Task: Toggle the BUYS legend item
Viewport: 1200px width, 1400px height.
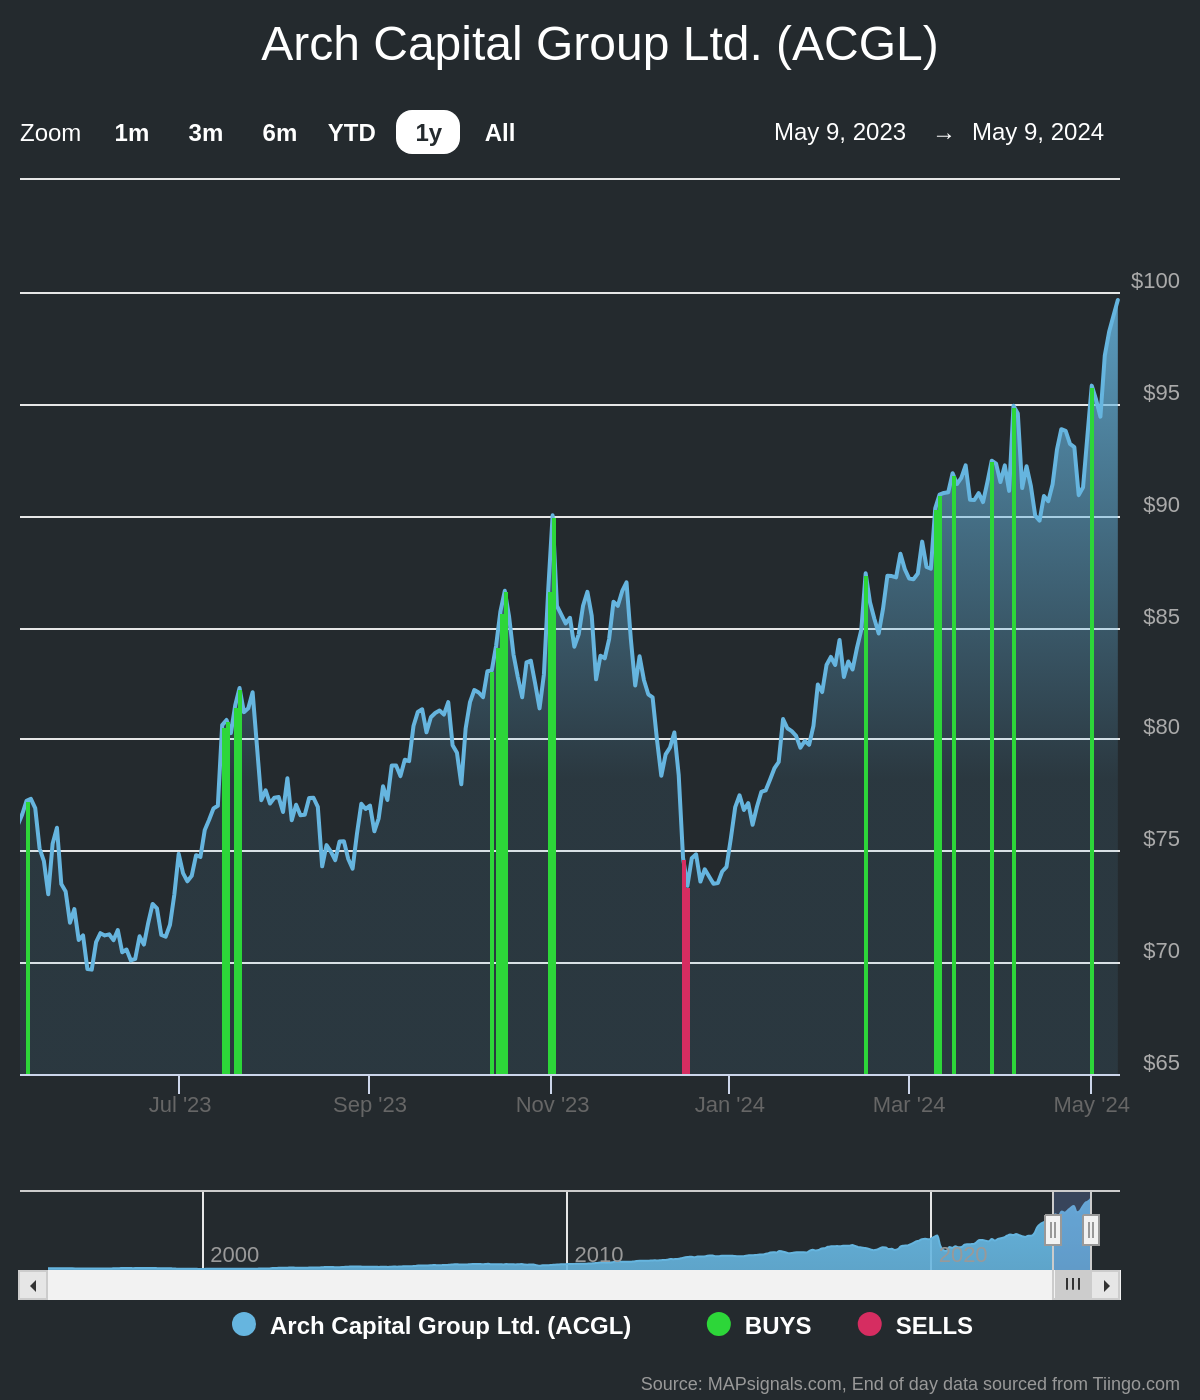Action: (759, 1325)
